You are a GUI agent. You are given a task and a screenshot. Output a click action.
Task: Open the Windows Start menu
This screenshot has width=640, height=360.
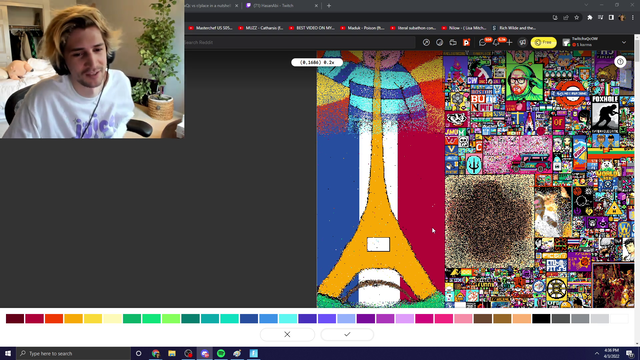[8, 353]
